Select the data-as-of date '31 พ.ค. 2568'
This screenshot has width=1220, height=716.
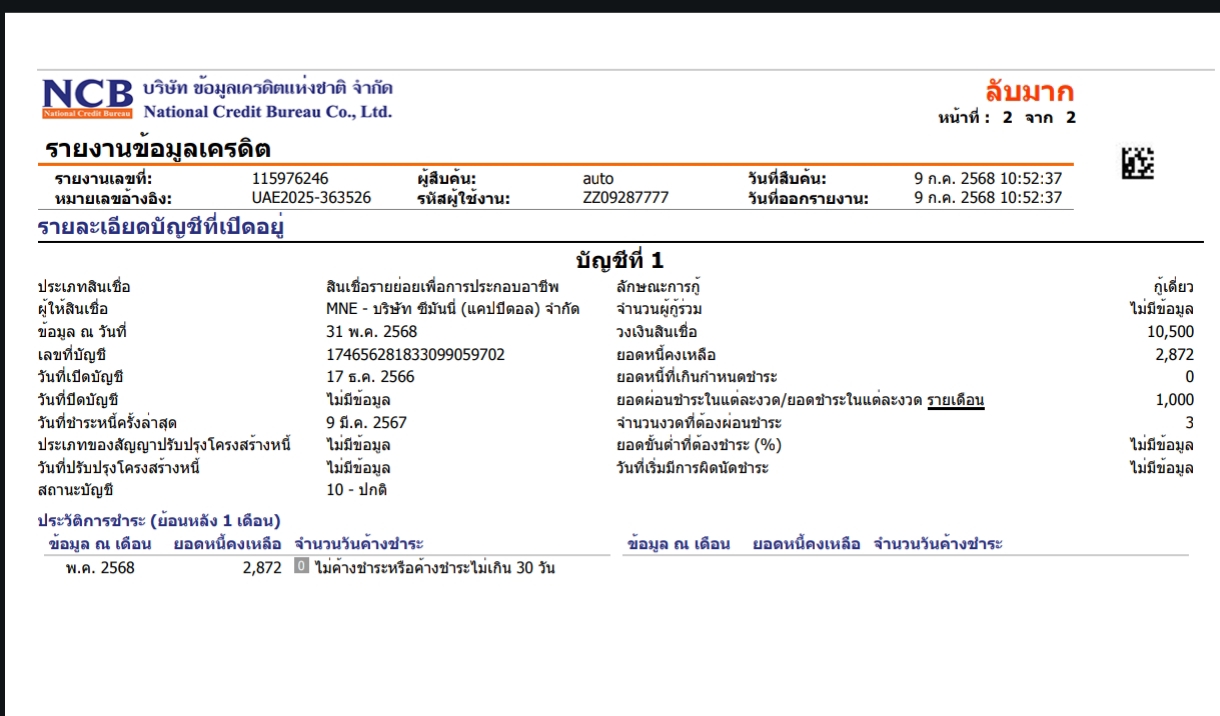tap(372, 332)
